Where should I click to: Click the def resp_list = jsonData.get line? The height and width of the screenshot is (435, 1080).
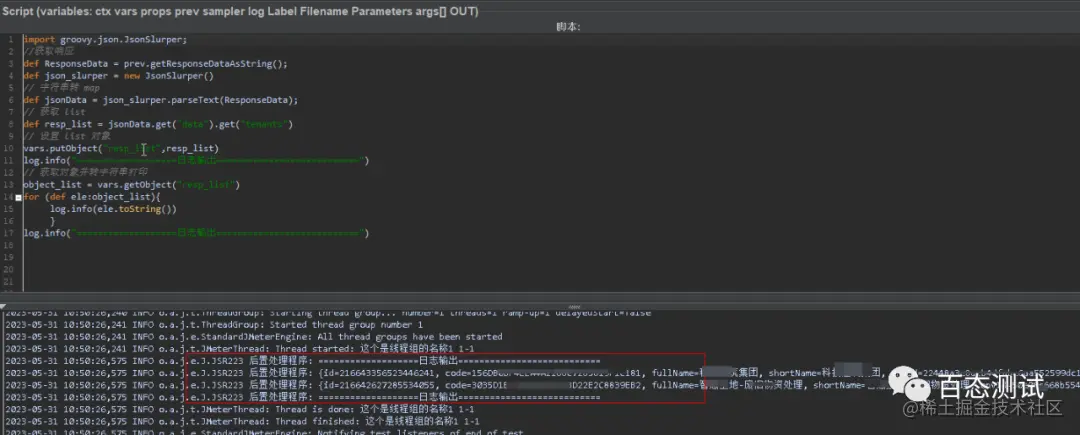click(158, 125)
